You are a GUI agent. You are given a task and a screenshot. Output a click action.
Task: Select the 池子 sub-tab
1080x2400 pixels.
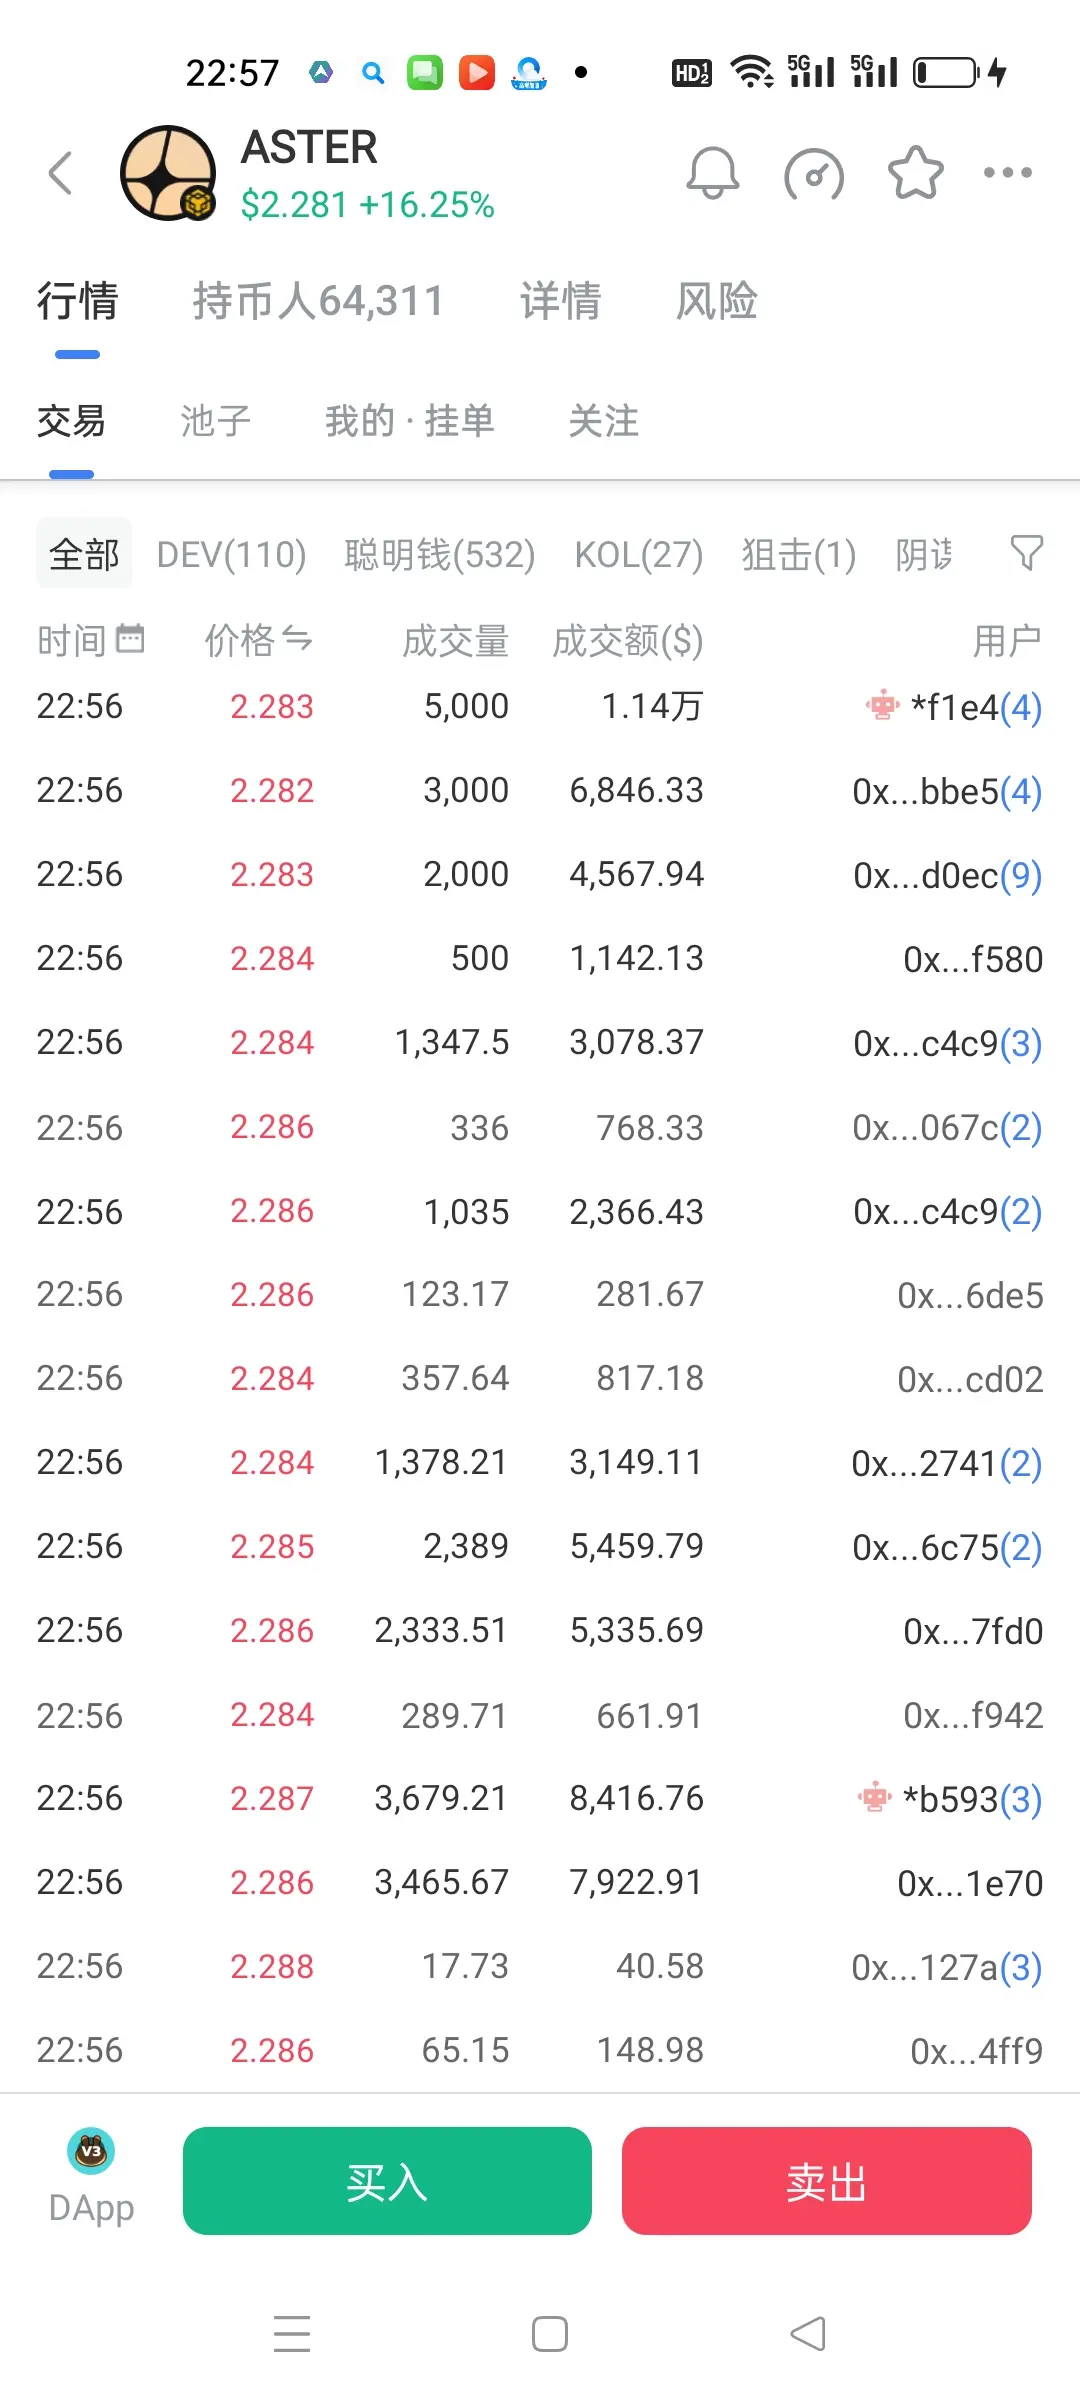click(215, 421)
